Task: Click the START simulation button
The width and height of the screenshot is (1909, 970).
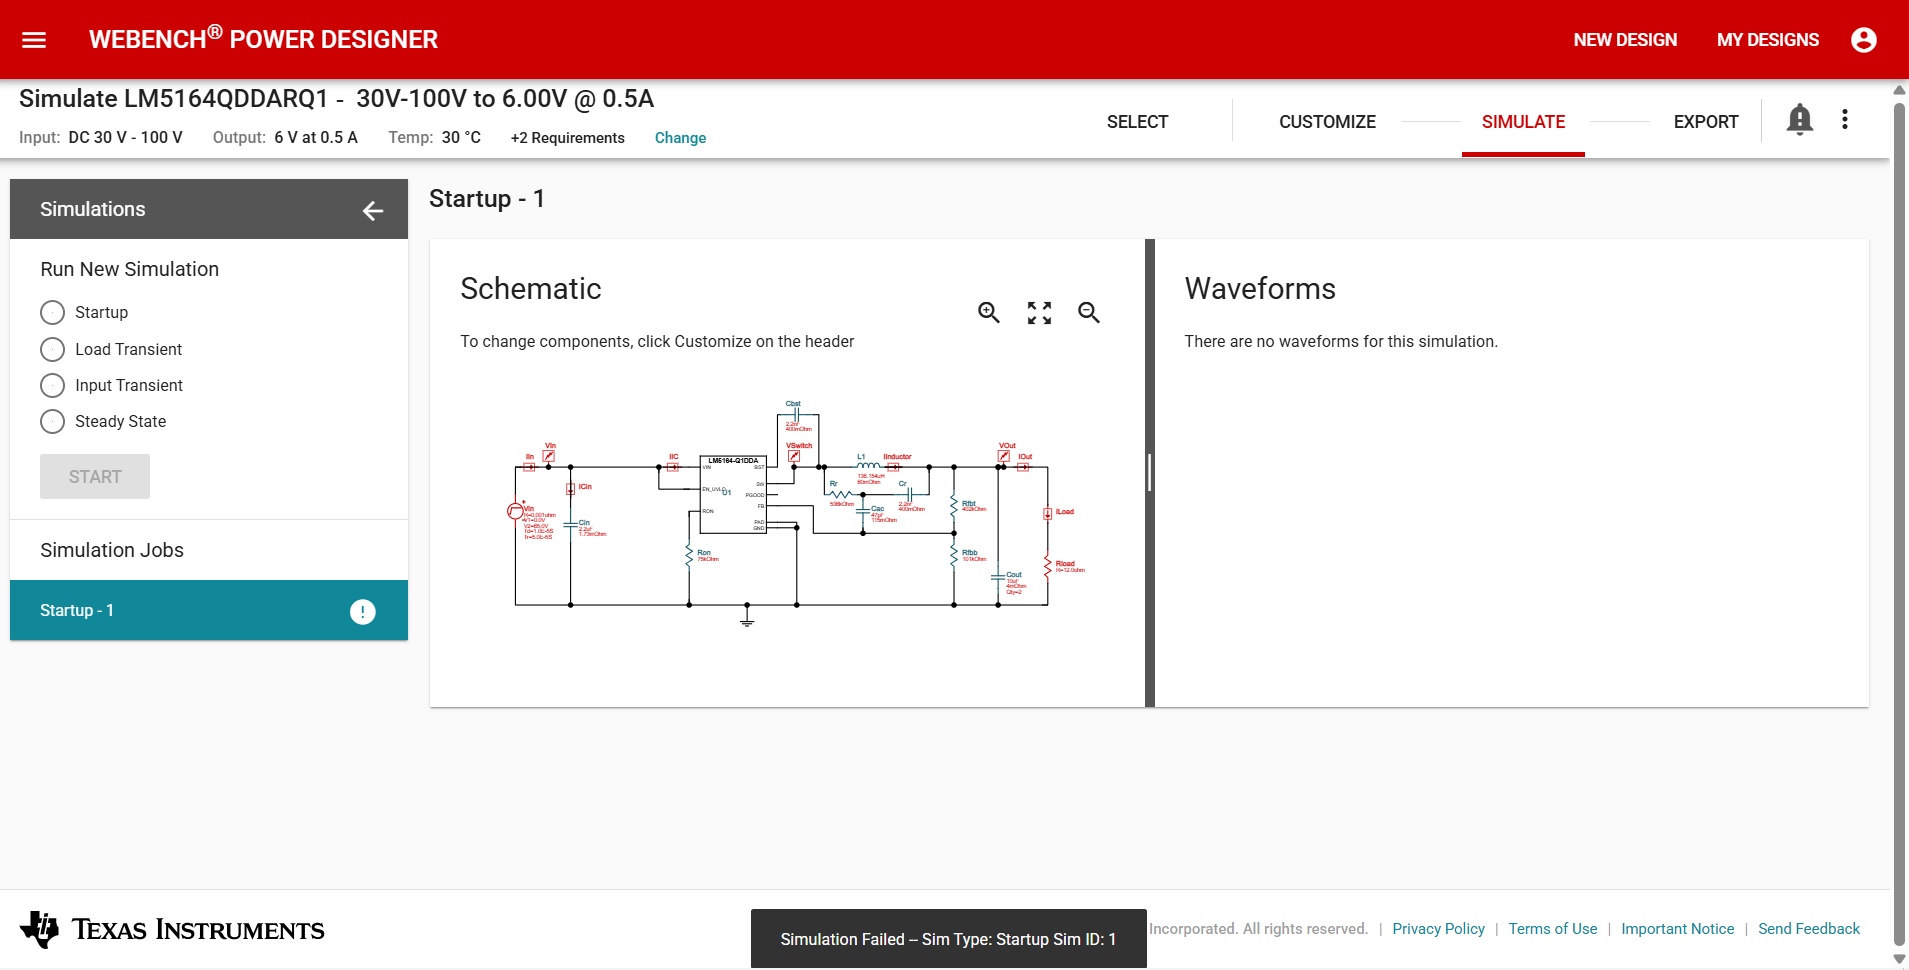Action: pos(95,477)
